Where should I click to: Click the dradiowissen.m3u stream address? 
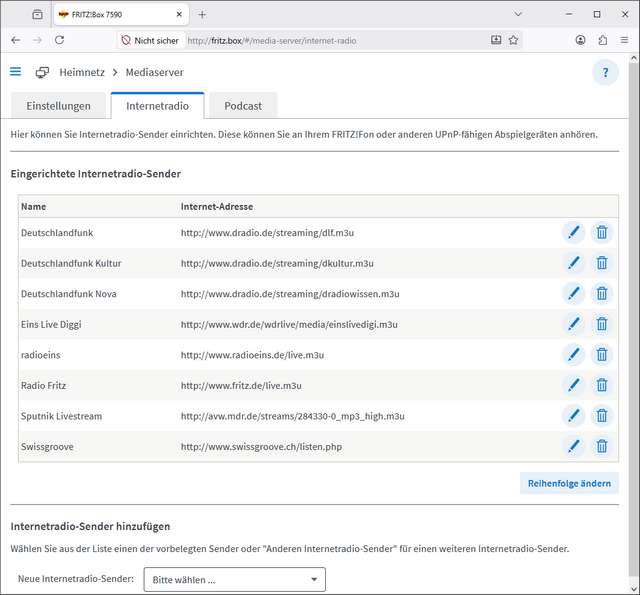coord(290,293)
